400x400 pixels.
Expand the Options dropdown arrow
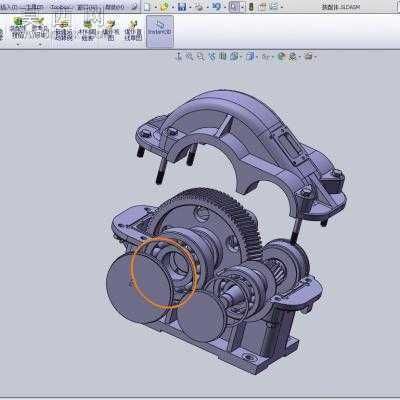click(282, 7)
